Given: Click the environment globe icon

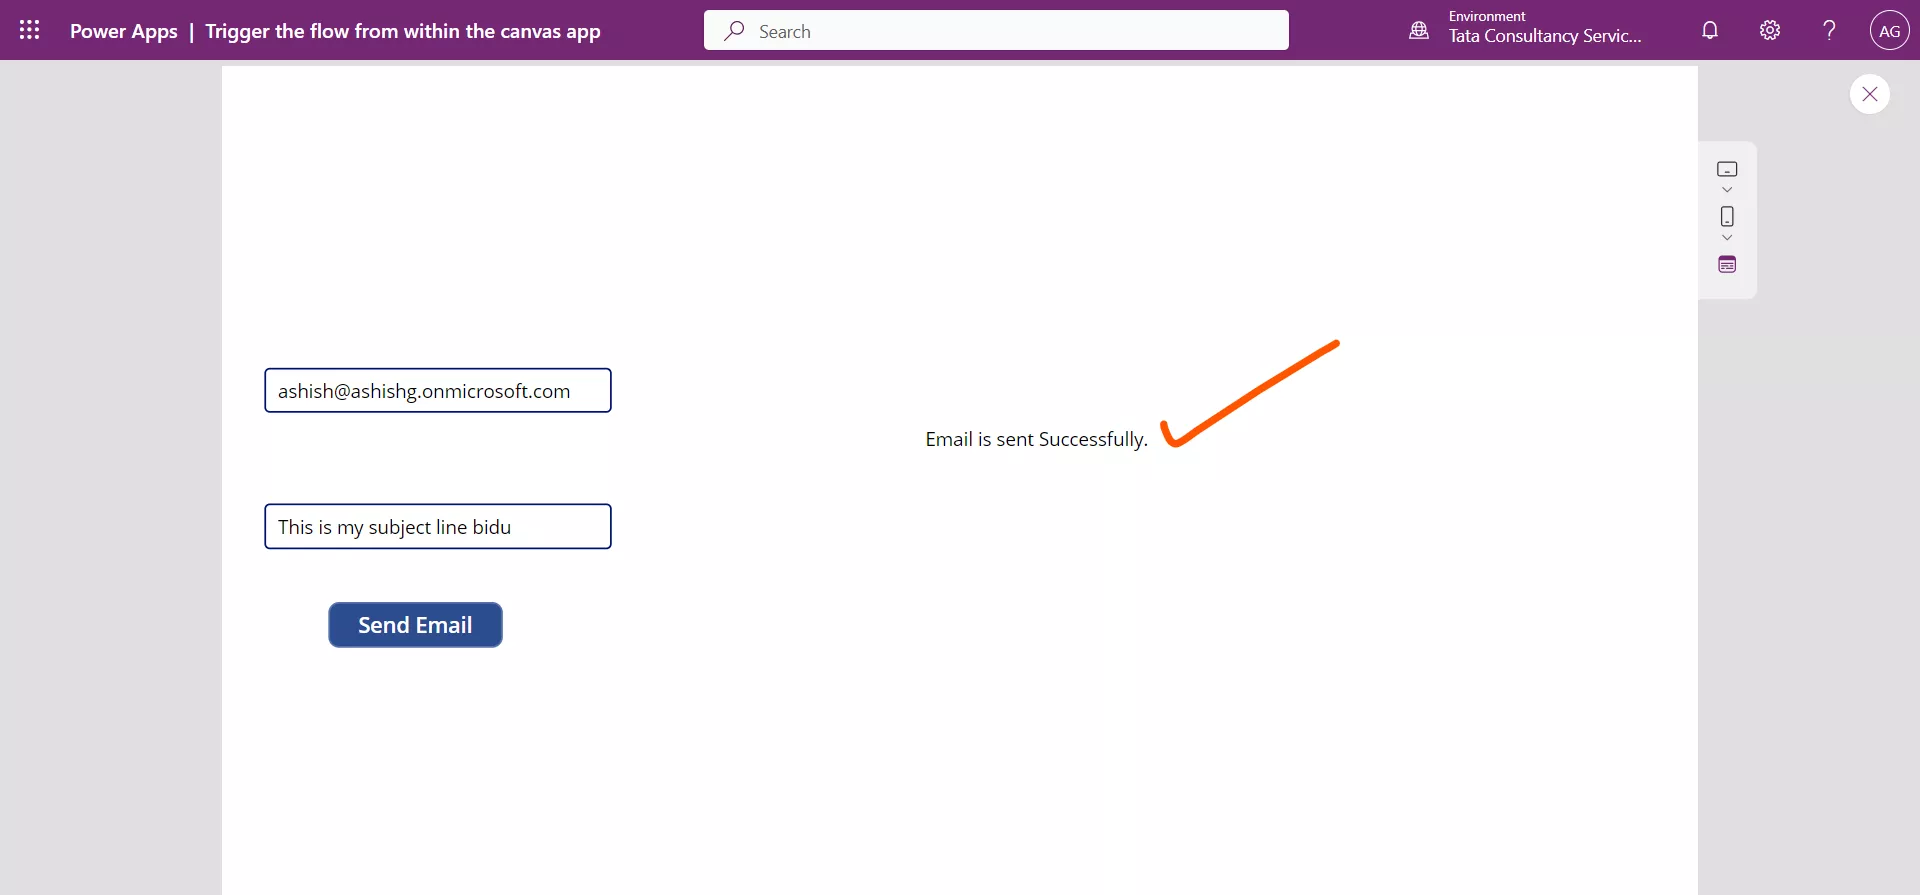Looking at the screenshot, I should click(1419, 30).
